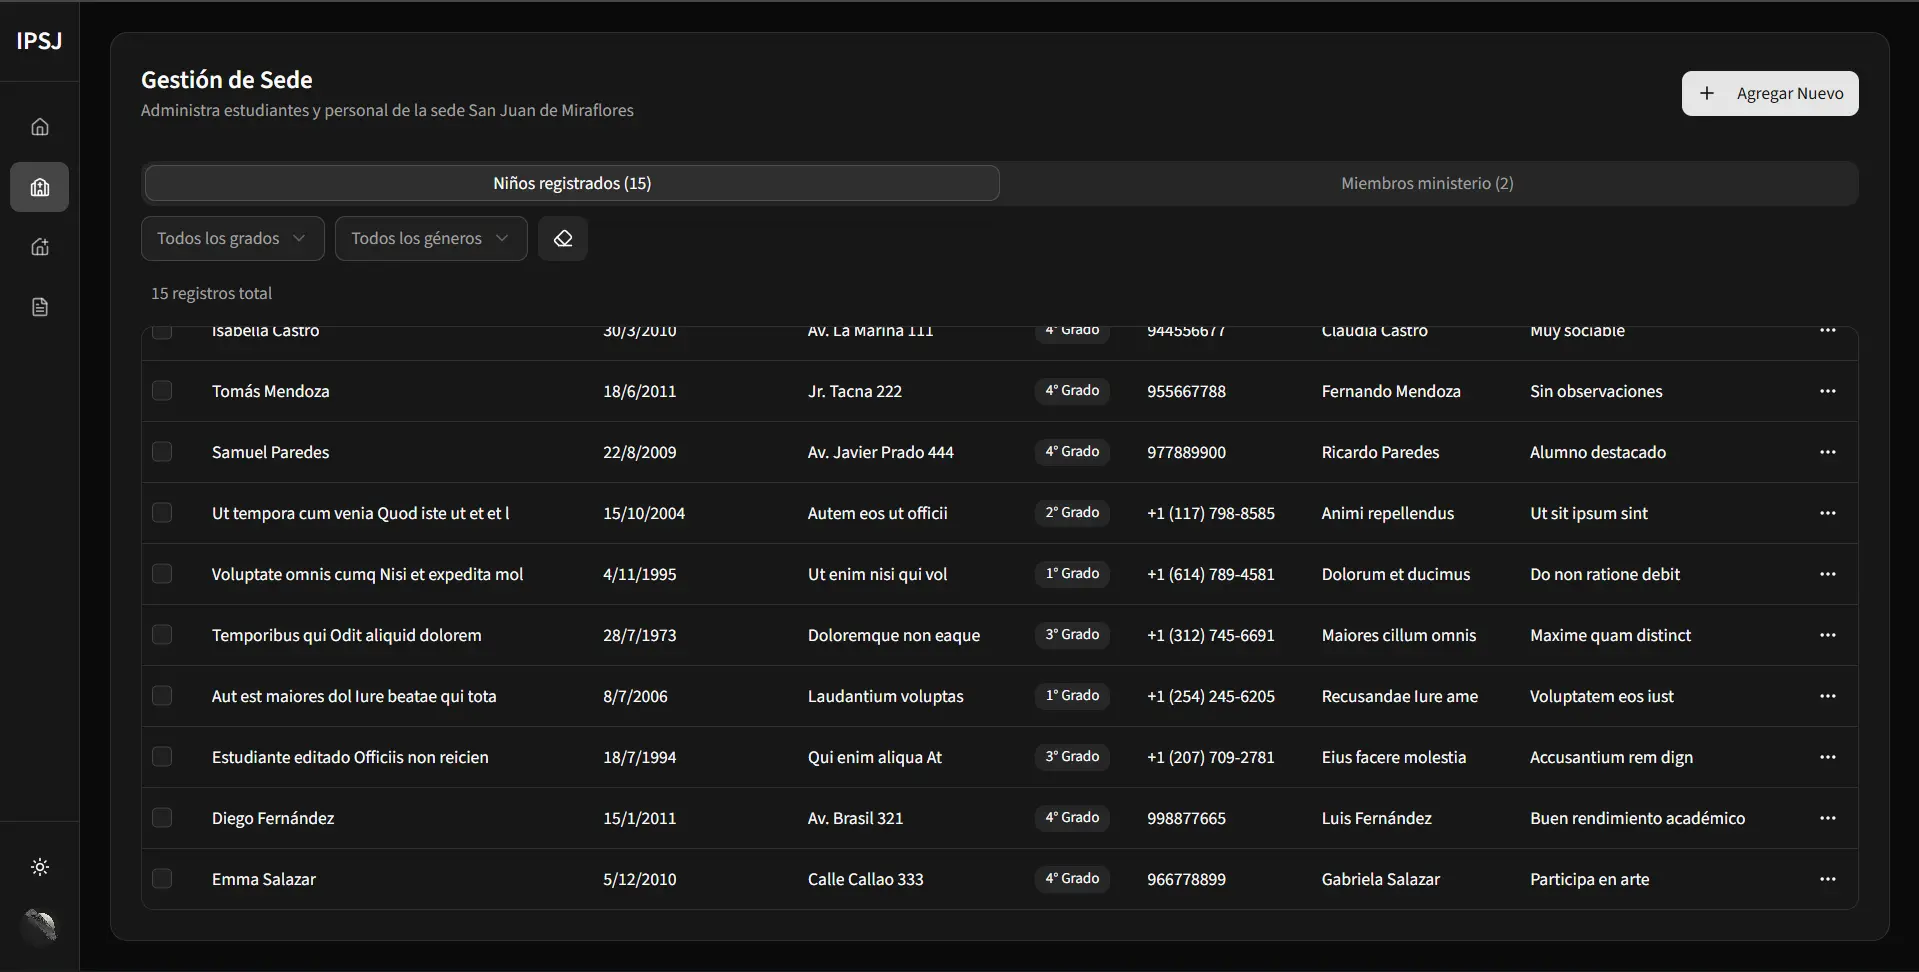The height and width of the screenshot is (972, 1919).
Task: Open the user avatar at sidebar bottom
Action: (40, 926)
